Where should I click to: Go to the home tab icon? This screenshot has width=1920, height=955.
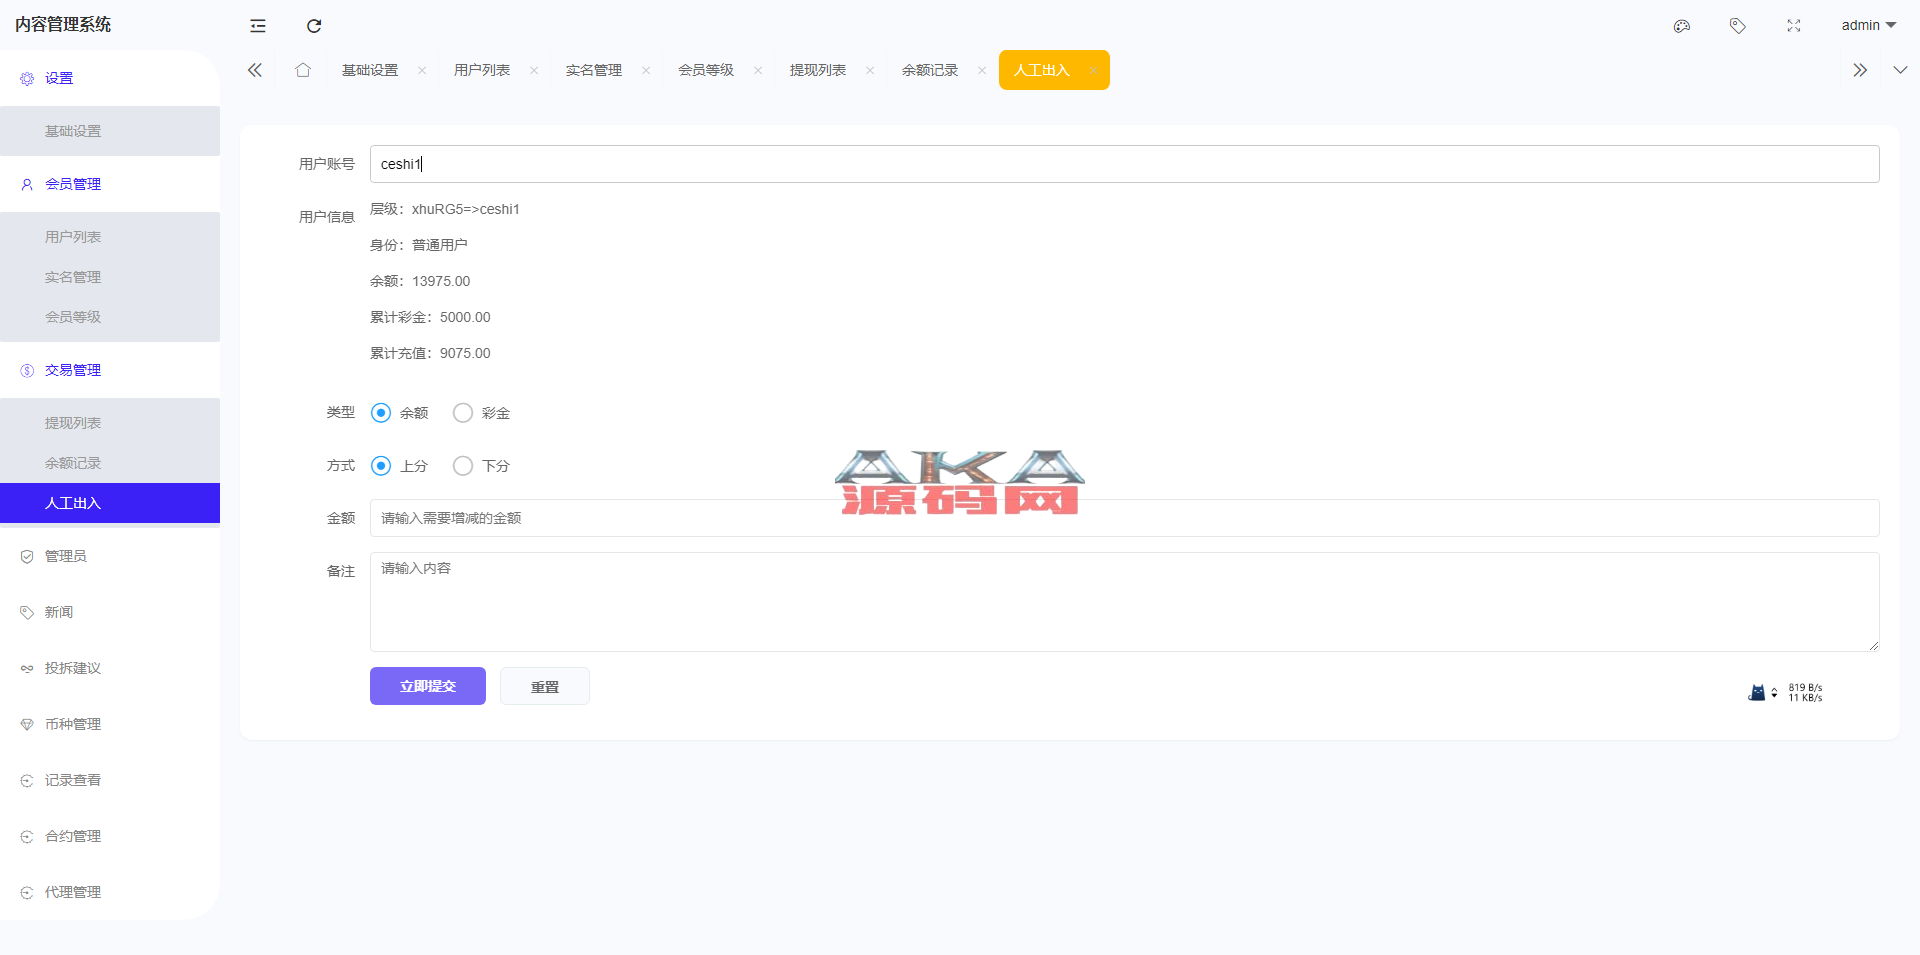(303, 70)
